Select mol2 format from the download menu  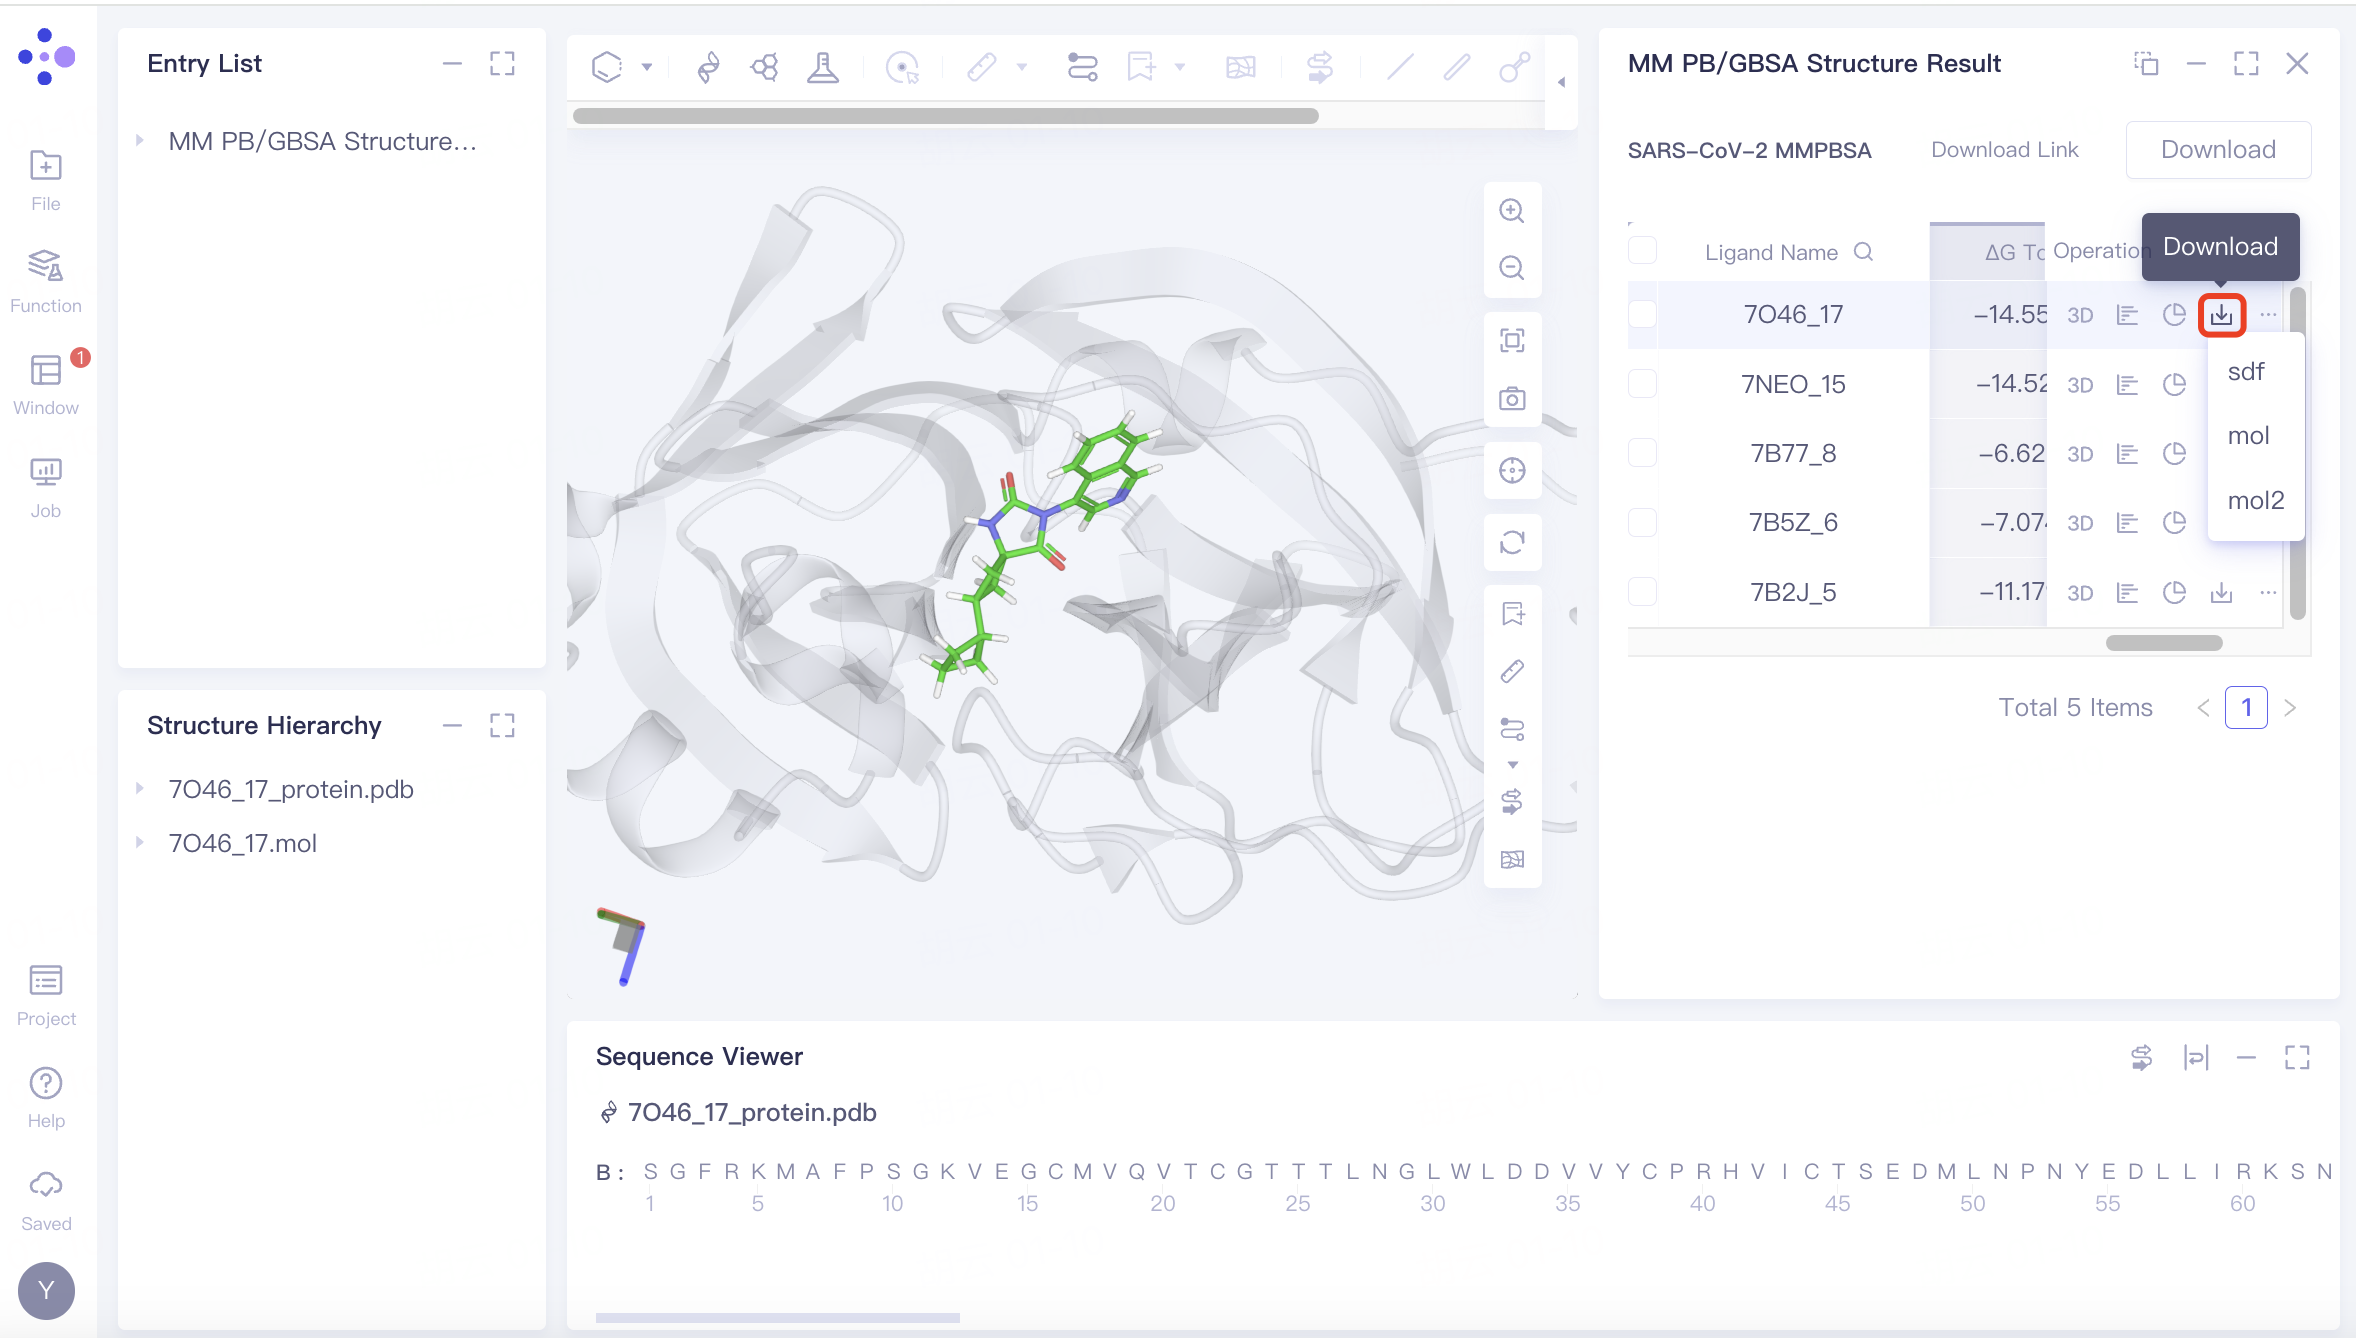(x=2255, y=500)
